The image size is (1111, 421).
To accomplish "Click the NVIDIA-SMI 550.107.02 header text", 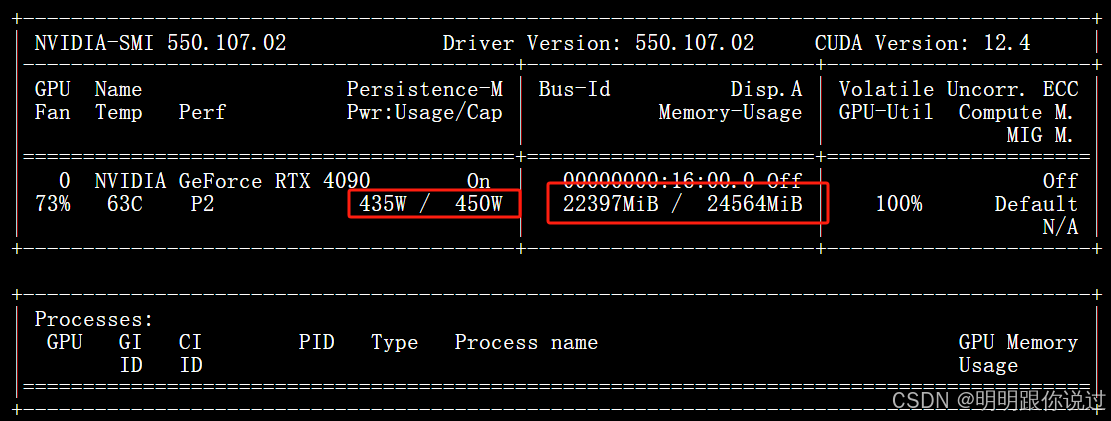I will 160,43.
